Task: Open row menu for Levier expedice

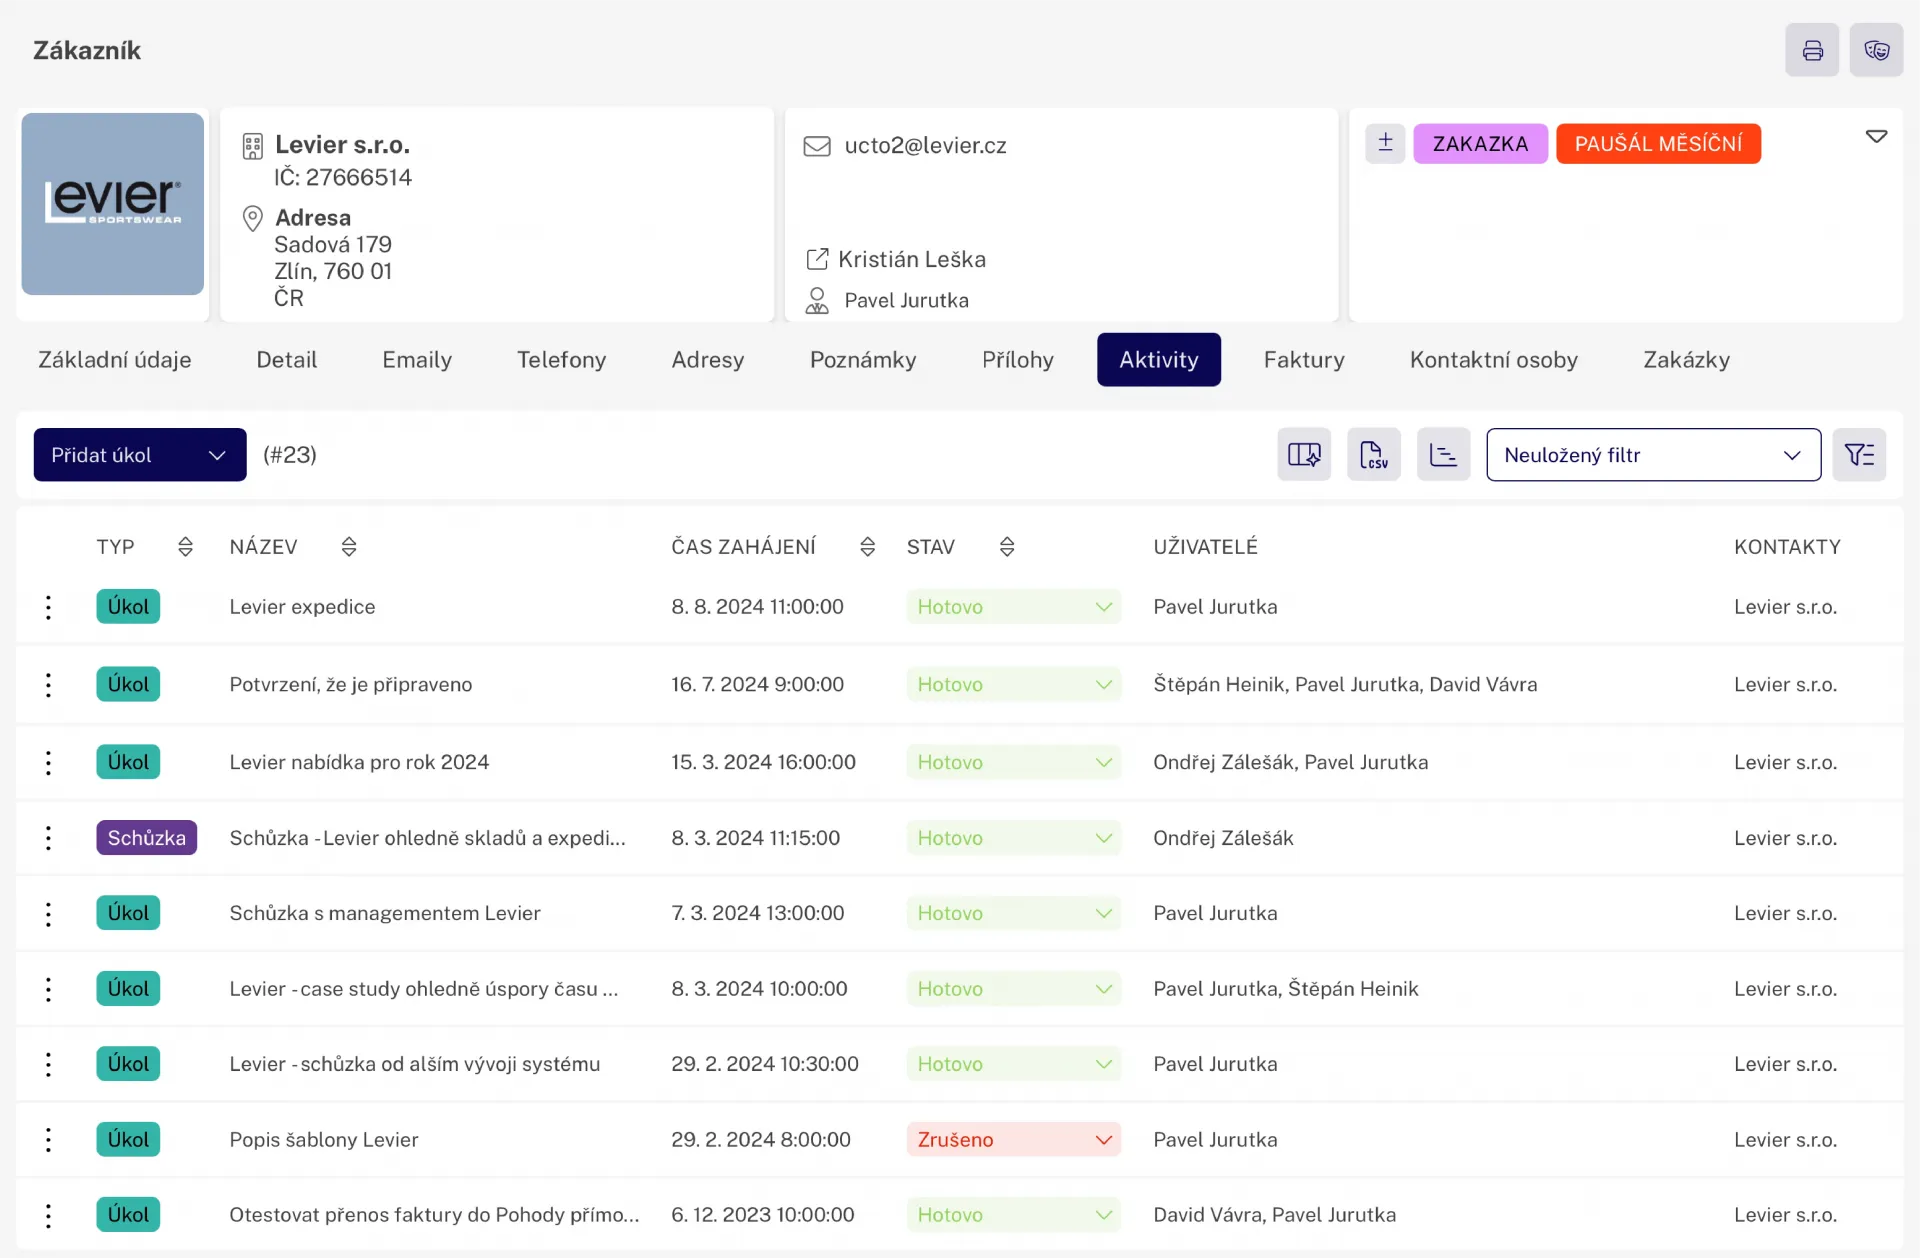Action: tap(48, 607)
